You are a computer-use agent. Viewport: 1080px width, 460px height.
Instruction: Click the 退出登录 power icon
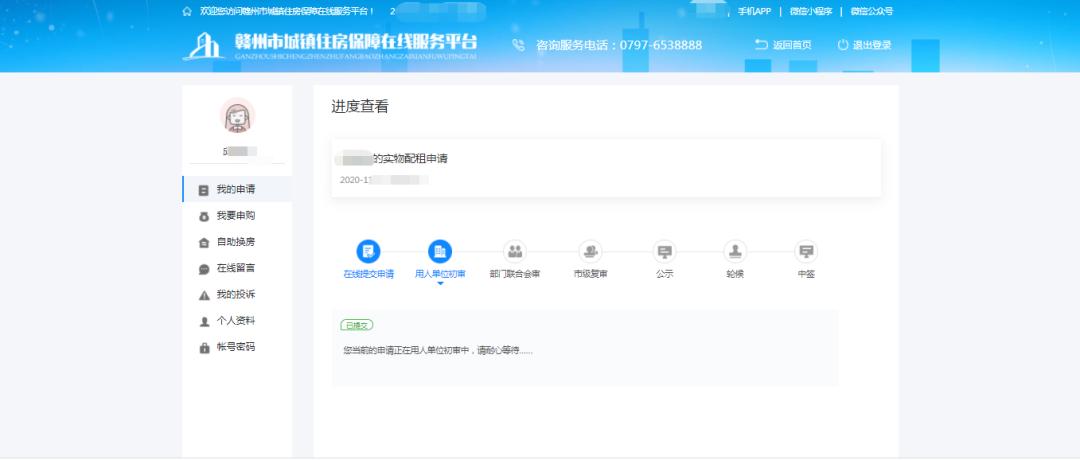tap(843, 45)
